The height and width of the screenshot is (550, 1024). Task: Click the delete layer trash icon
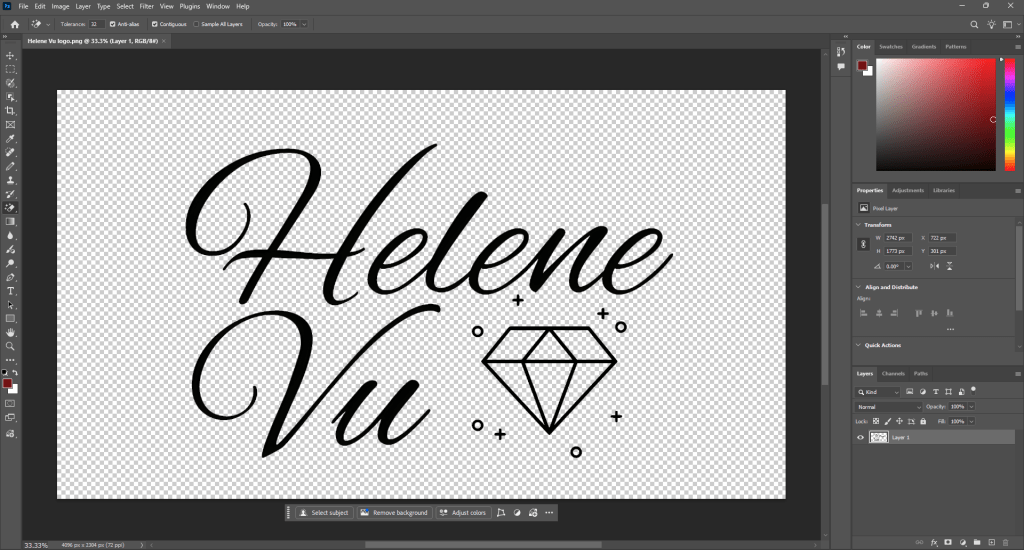tap(1005, 542)
